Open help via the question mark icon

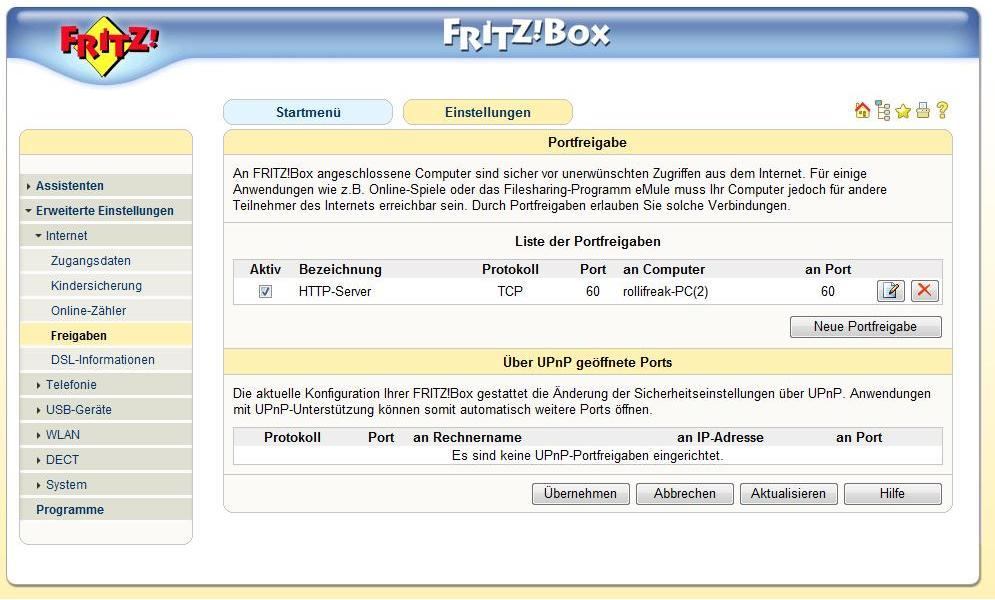click(942, 110)
